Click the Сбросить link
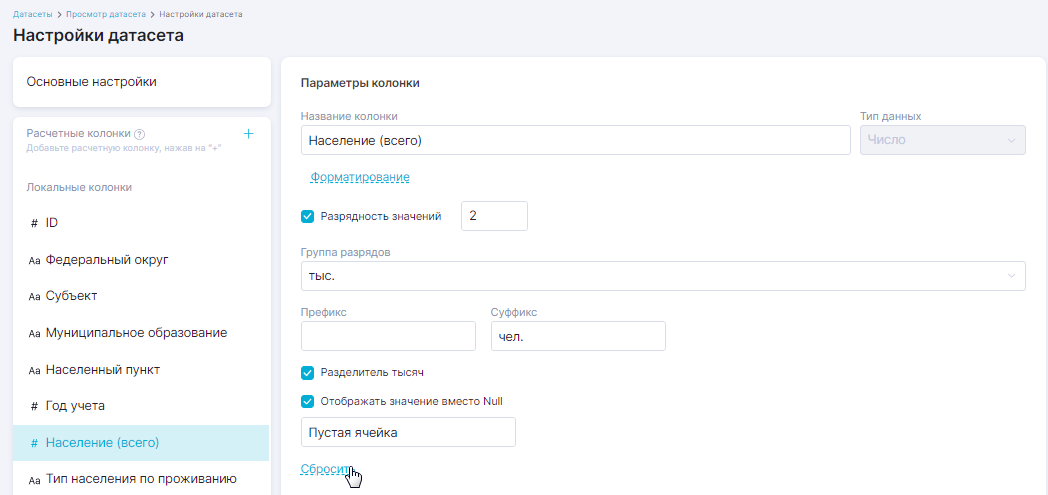This screenshot has height=495, width=1048. click(326, 469)
